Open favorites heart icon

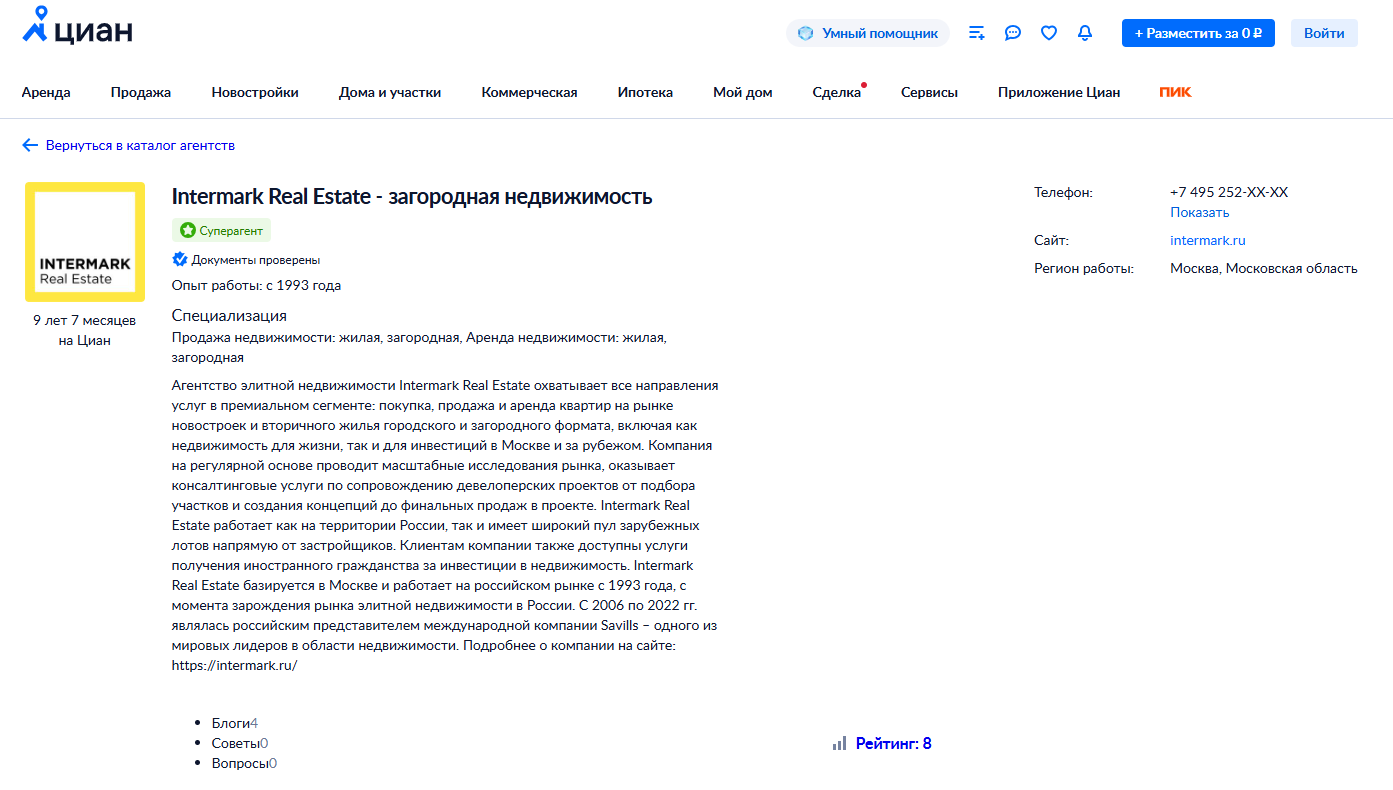(1049, 33)
